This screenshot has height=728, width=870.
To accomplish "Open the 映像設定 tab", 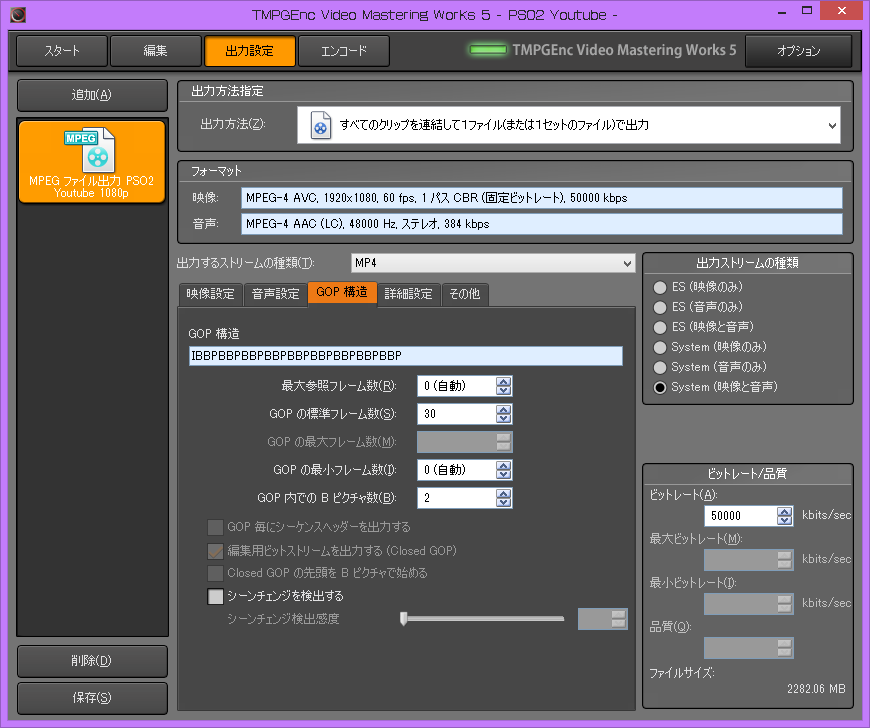I will 210,294.
